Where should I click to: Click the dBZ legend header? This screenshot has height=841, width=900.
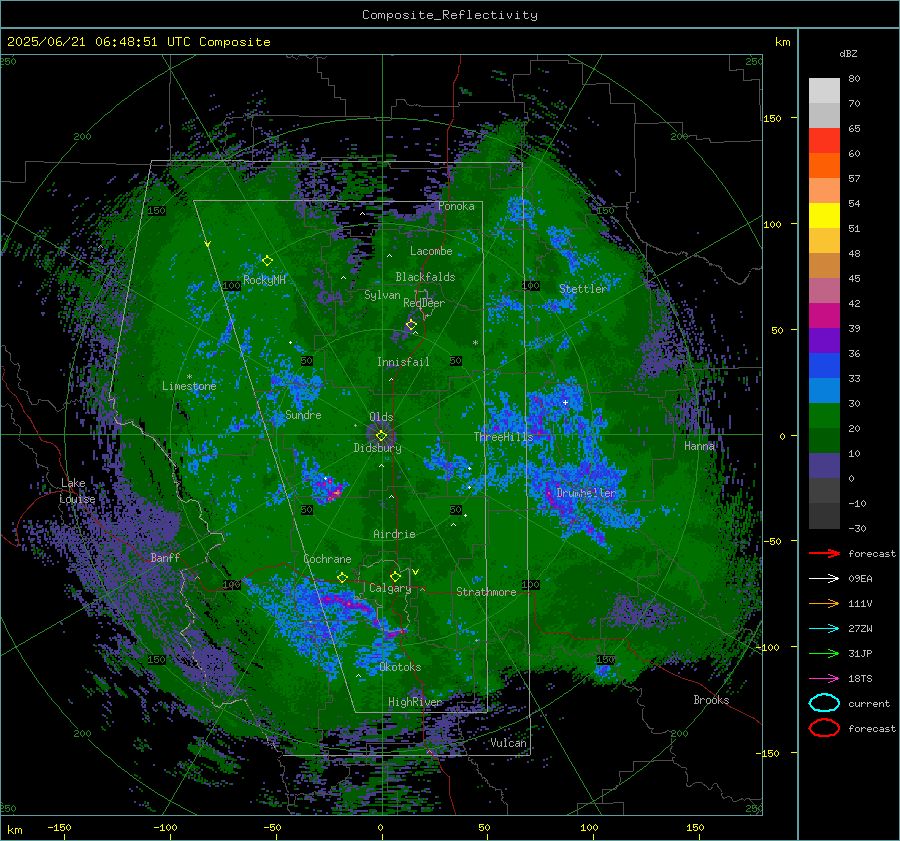tap(848, 53)
